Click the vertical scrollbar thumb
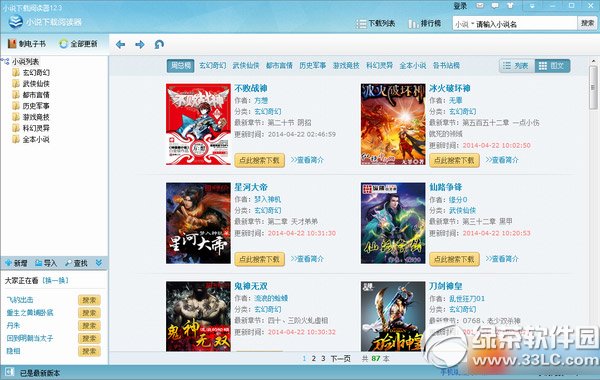The image size is (600, 380). tap(593, 87)
